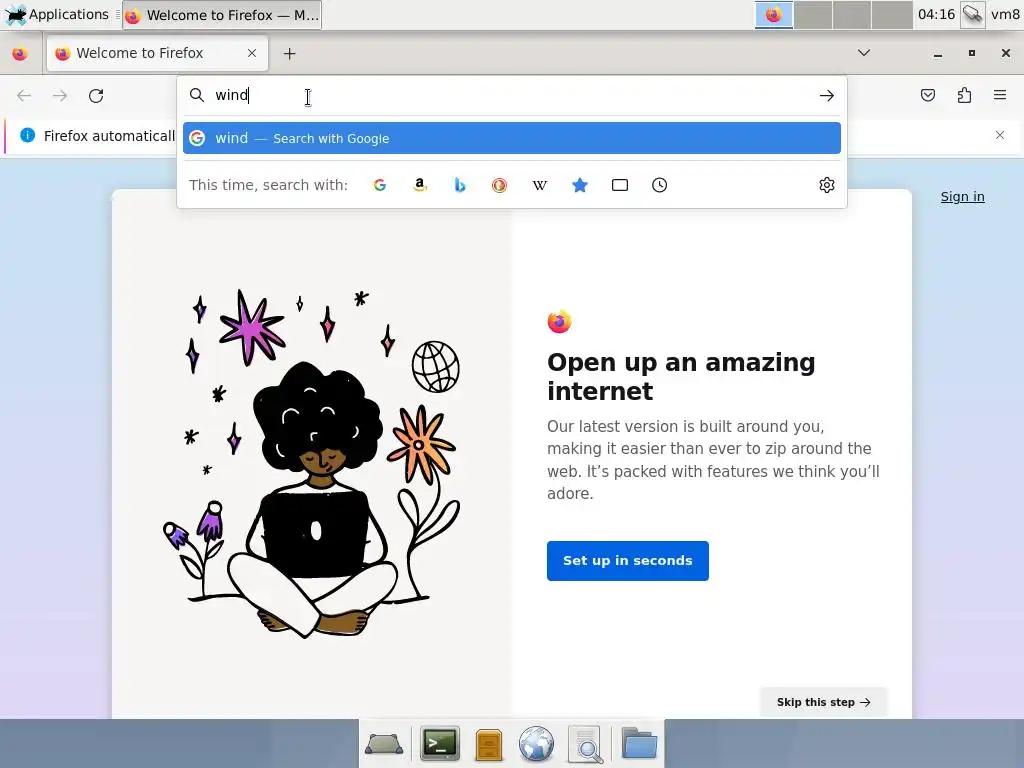Expand the list all tabs chevron

864,53
